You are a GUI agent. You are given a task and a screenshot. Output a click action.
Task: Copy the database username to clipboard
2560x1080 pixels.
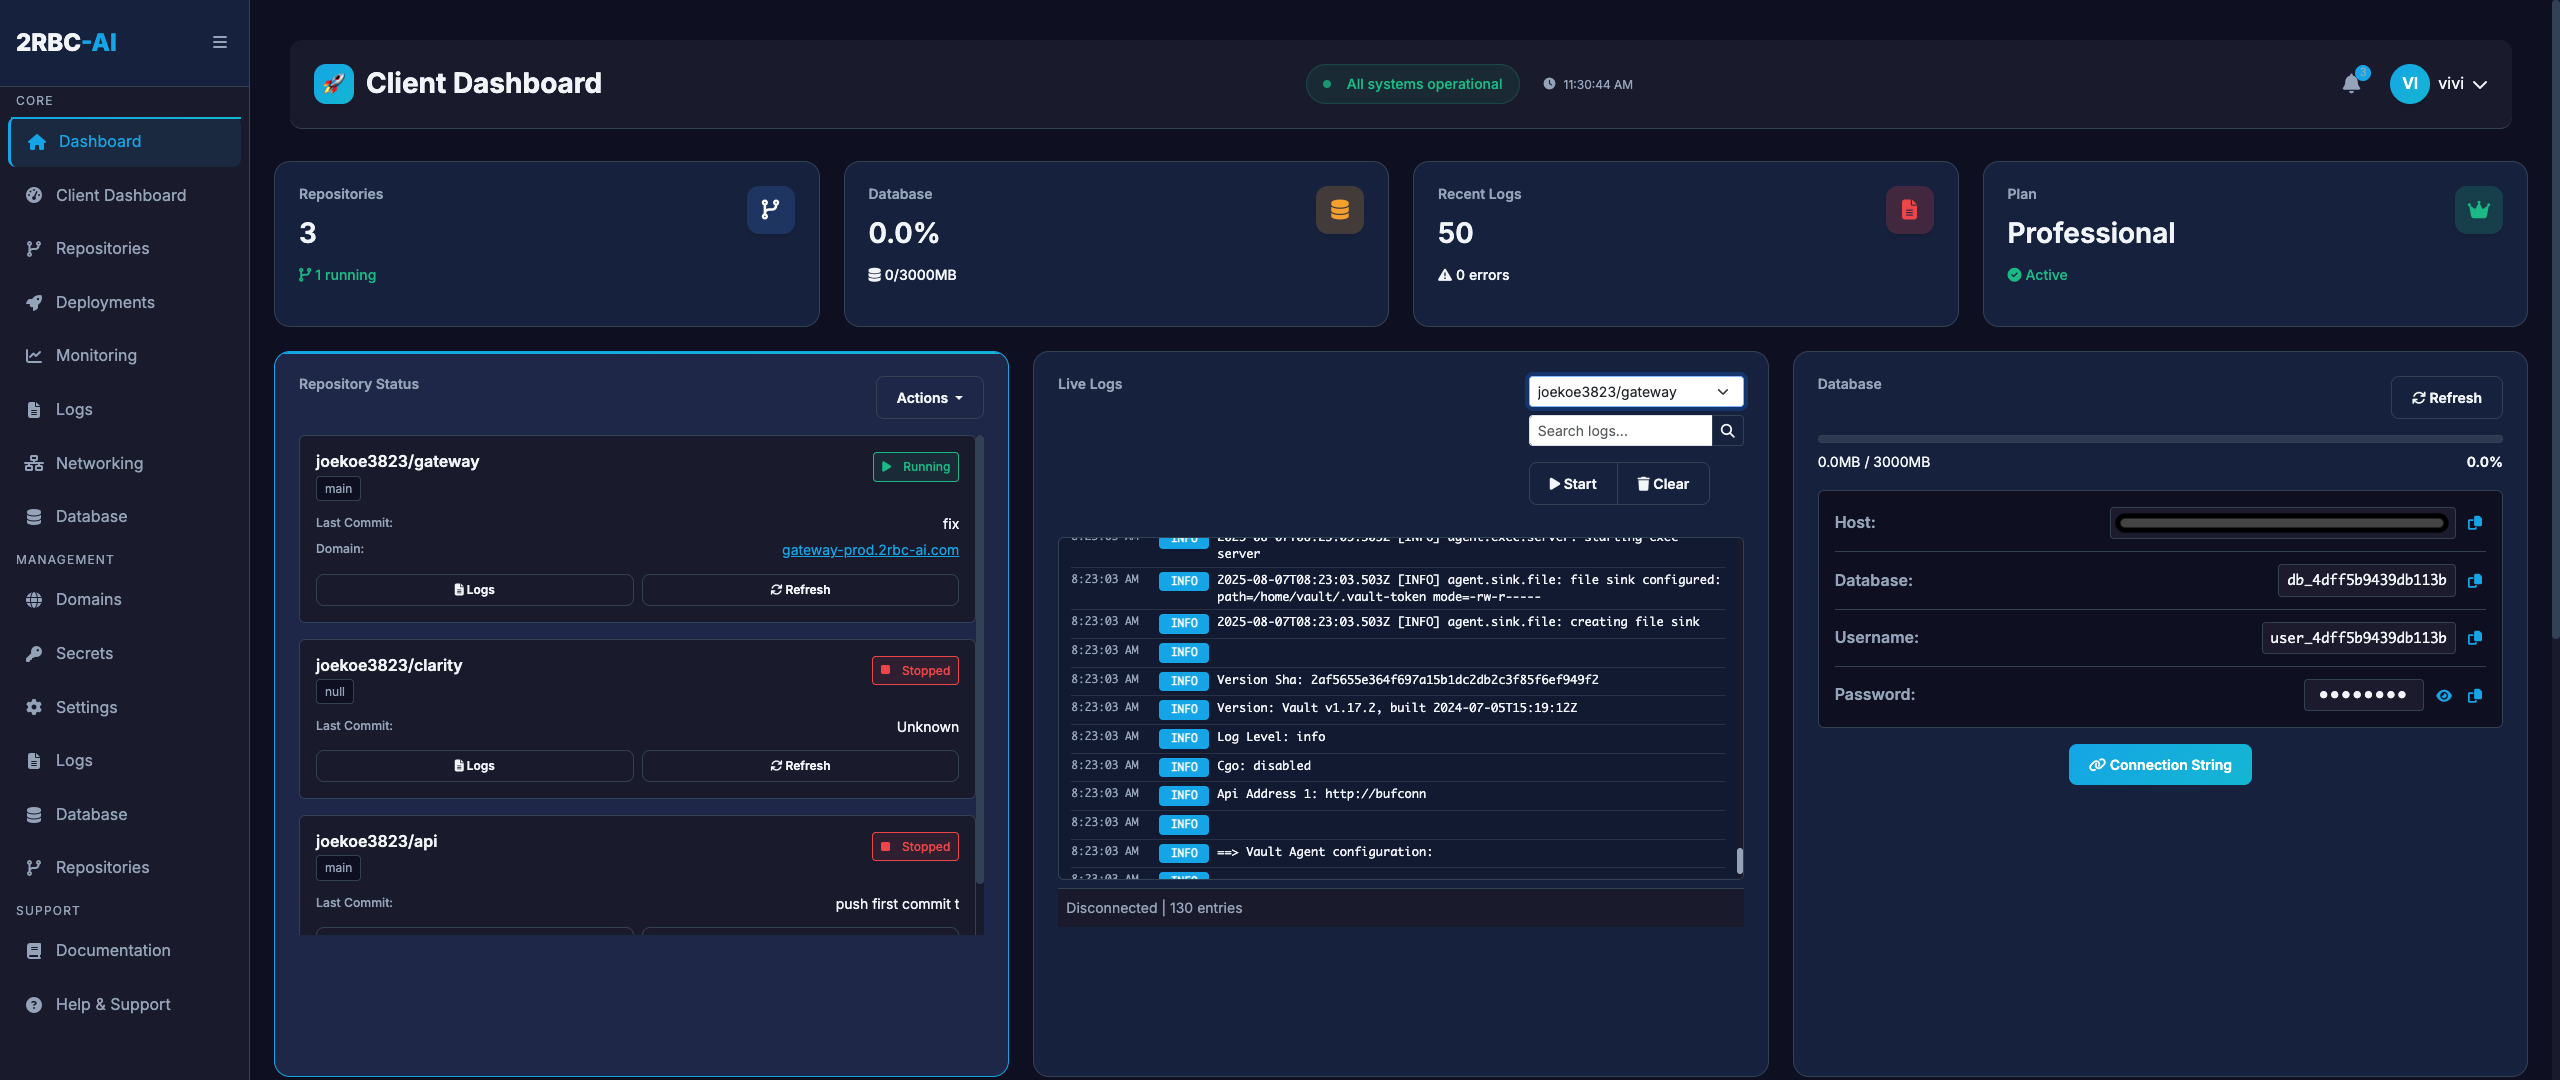tap(2476, 638)
